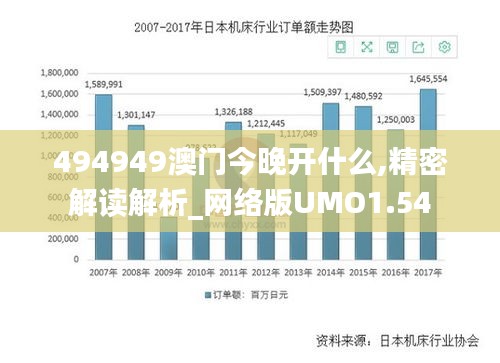Click the source text 资料来源：日本机床行业协会
This screenshot has width=500, height=363.
(x=397, y=341)
